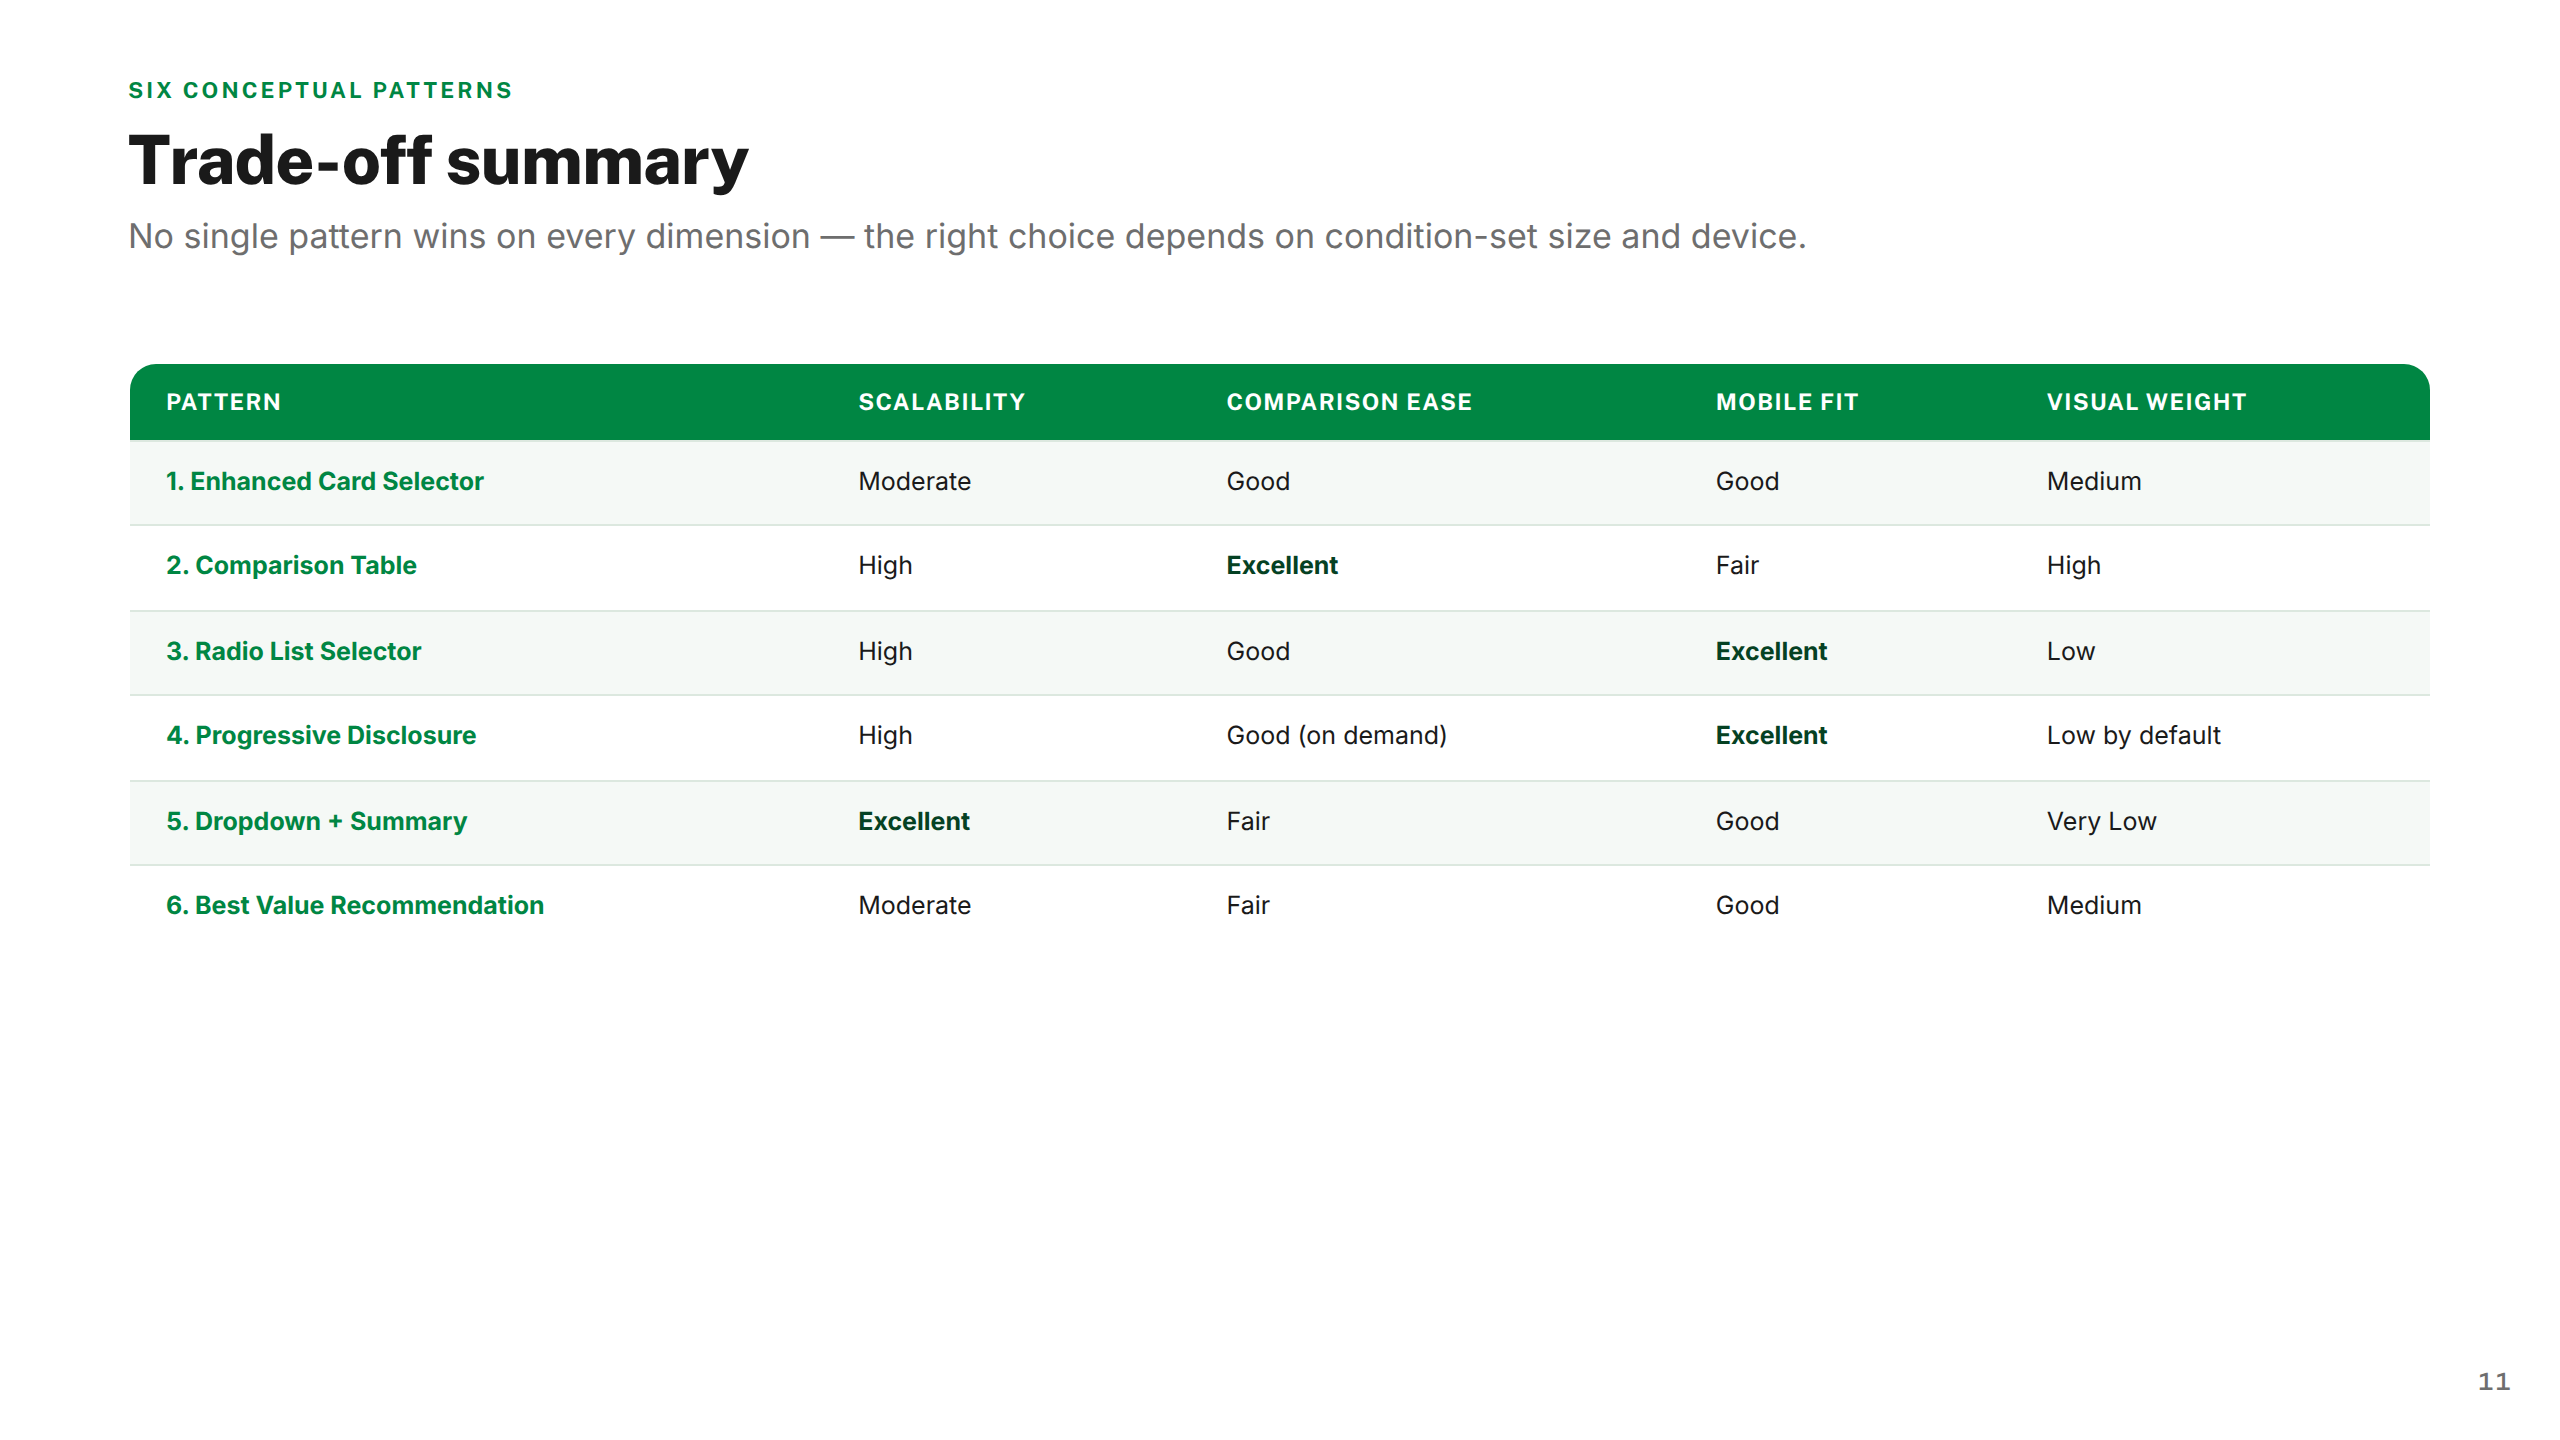Click Best Value Recommendation comparison ease 'Fair'
The width and height of the screenshot is (2560, 1440).
pyautogui.click(x=1248, y=905)
